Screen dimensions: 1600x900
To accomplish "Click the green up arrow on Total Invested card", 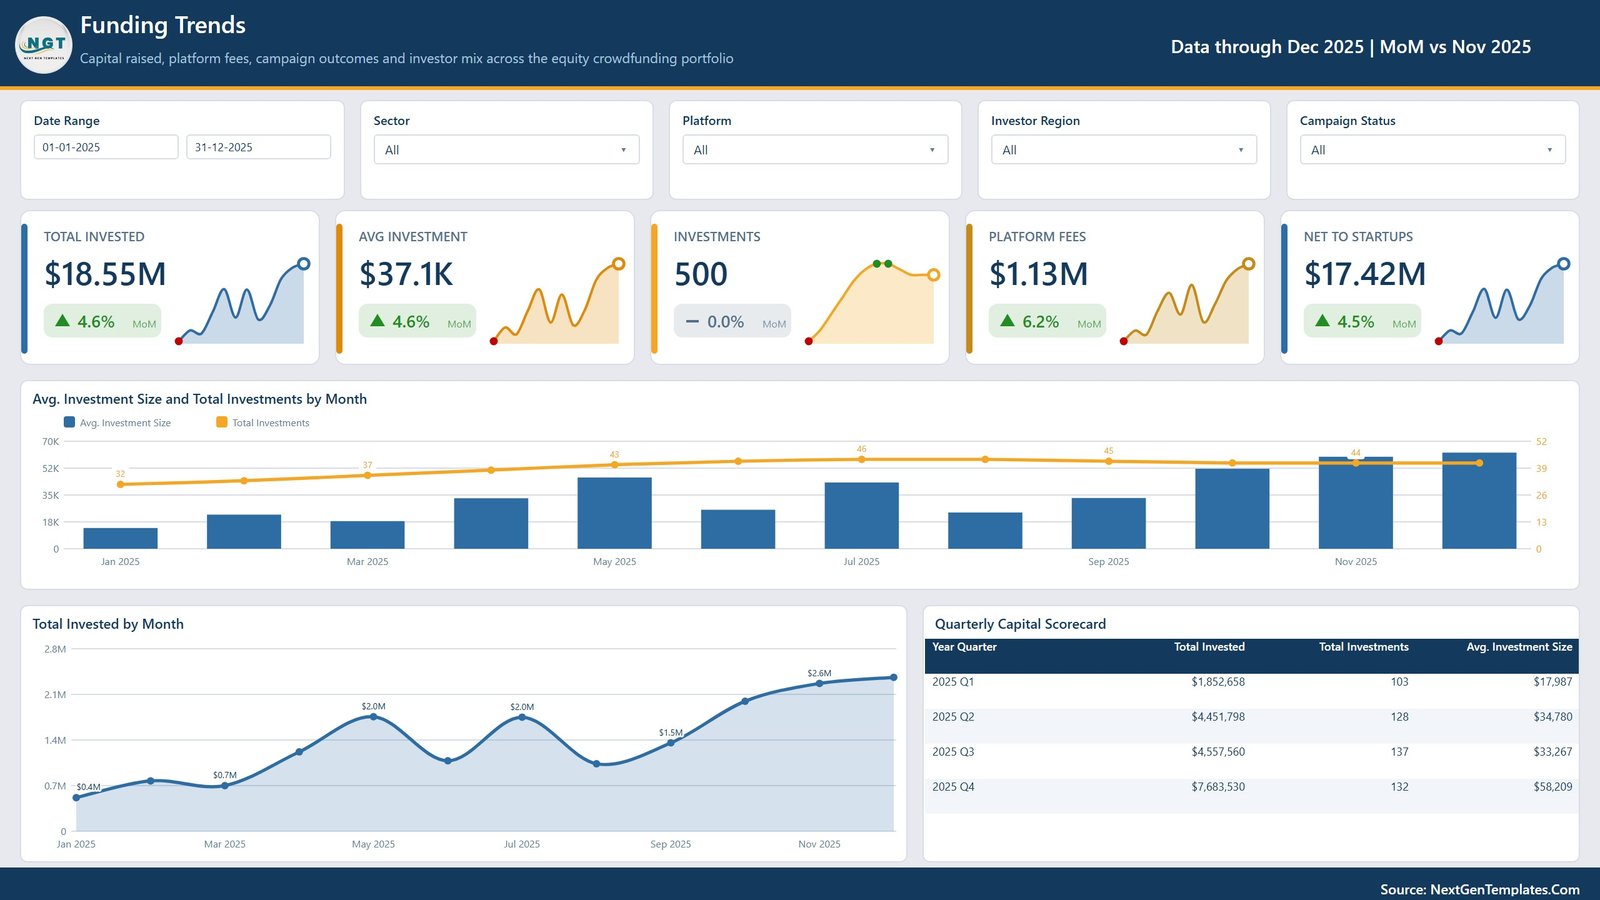I will (x=63, y=321).
